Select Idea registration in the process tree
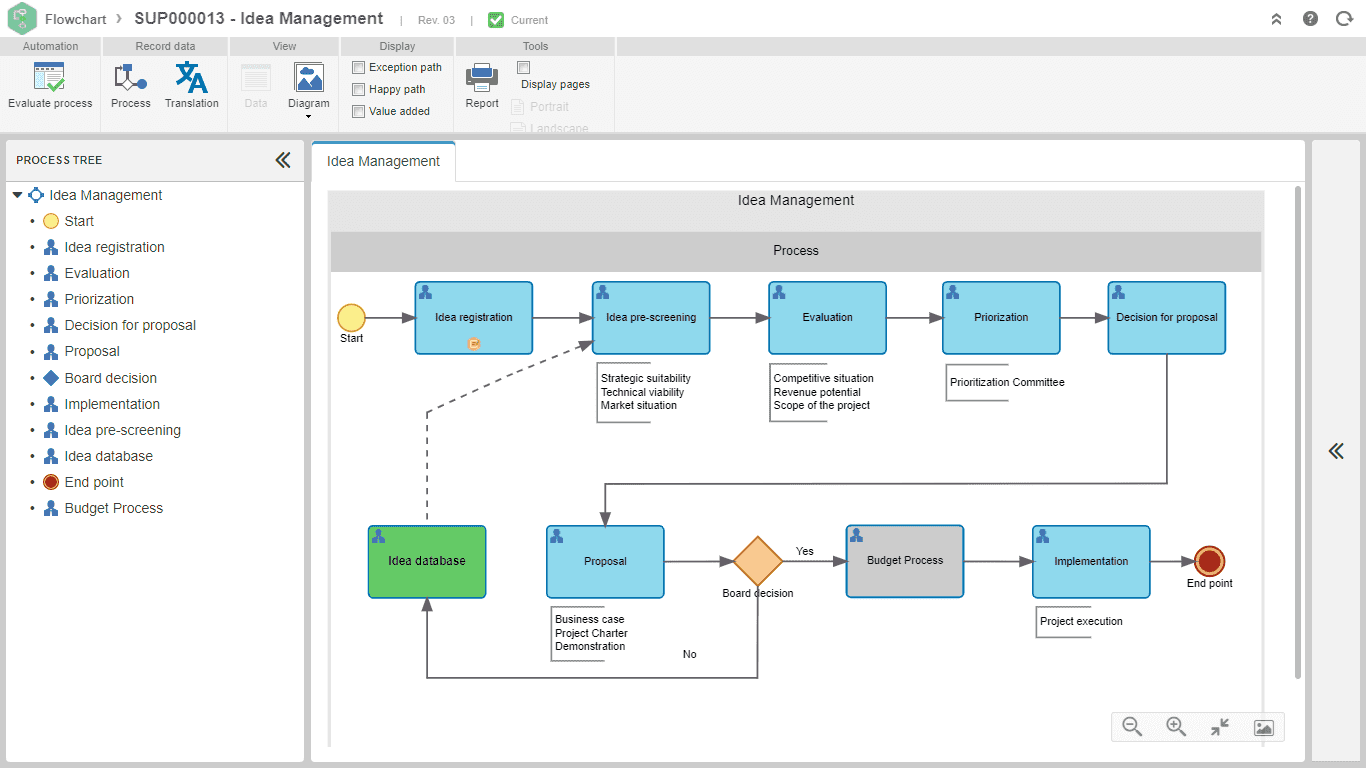This screenshot has height=768, width=1366. pos(115,247)
